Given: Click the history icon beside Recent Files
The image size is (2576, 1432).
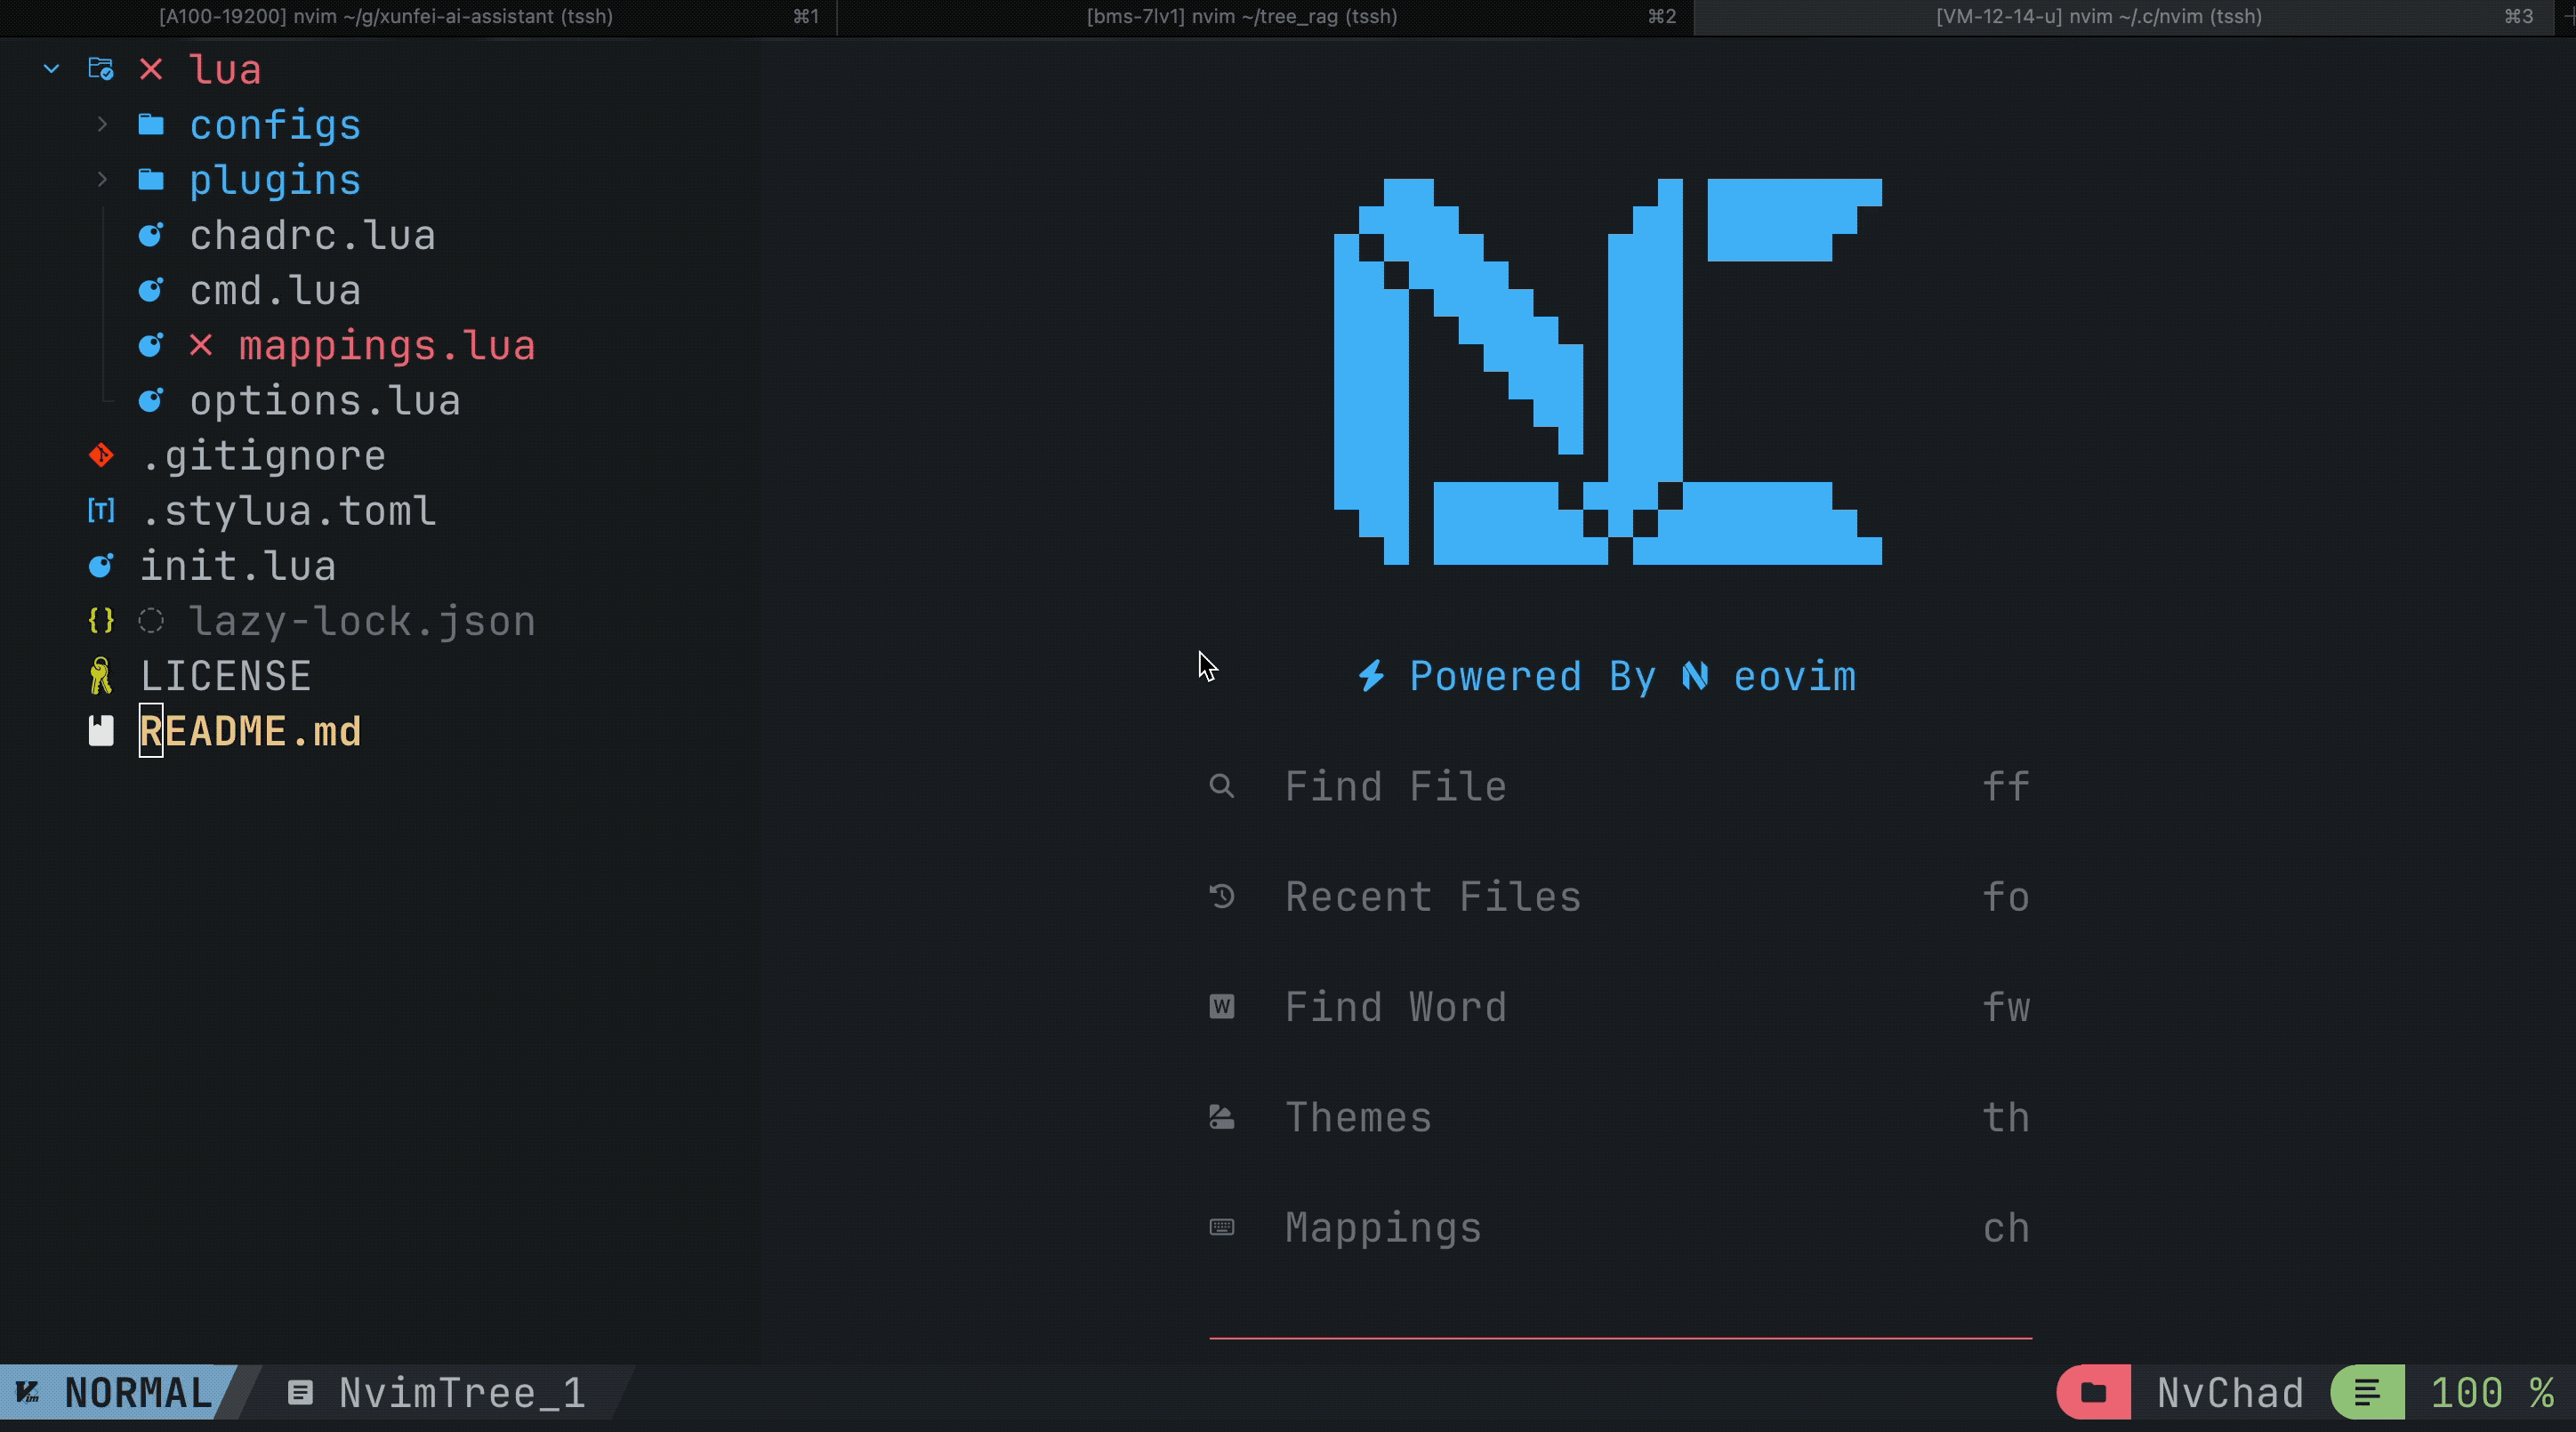Looking at the screenshot, I should [1221, 896].
